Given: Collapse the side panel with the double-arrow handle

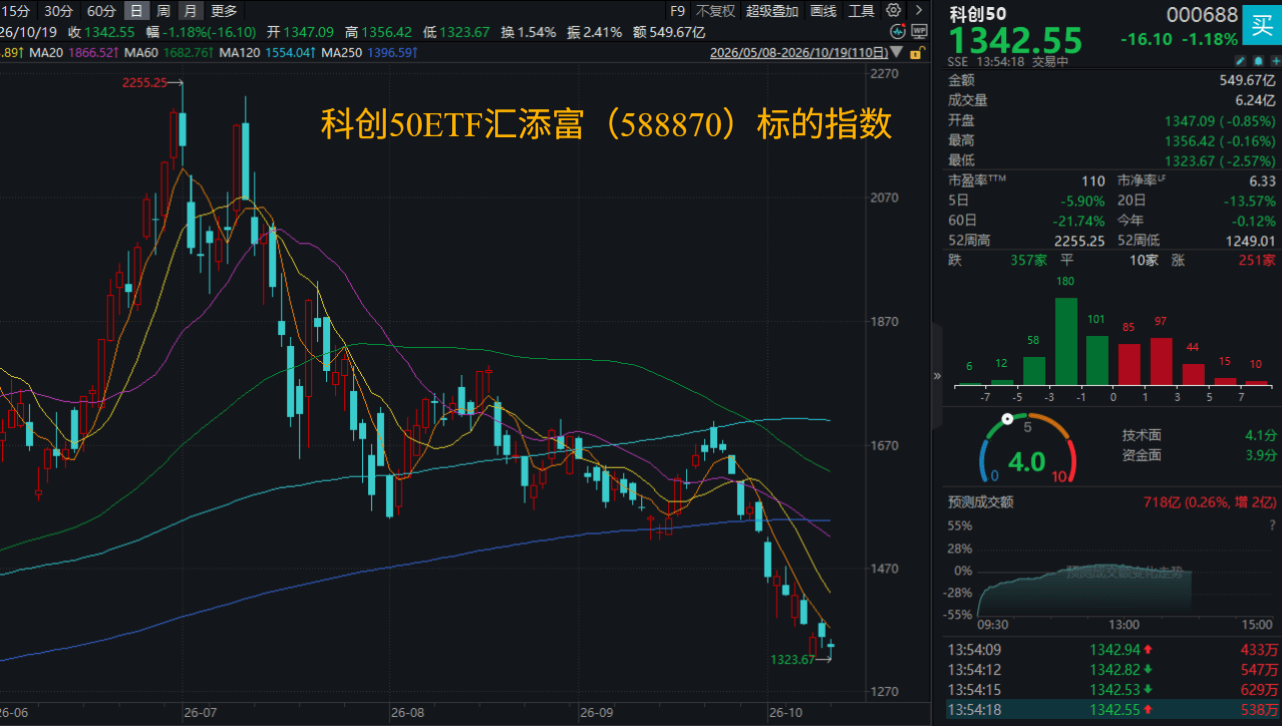Looking at the screenshot, I should [937, 376].
